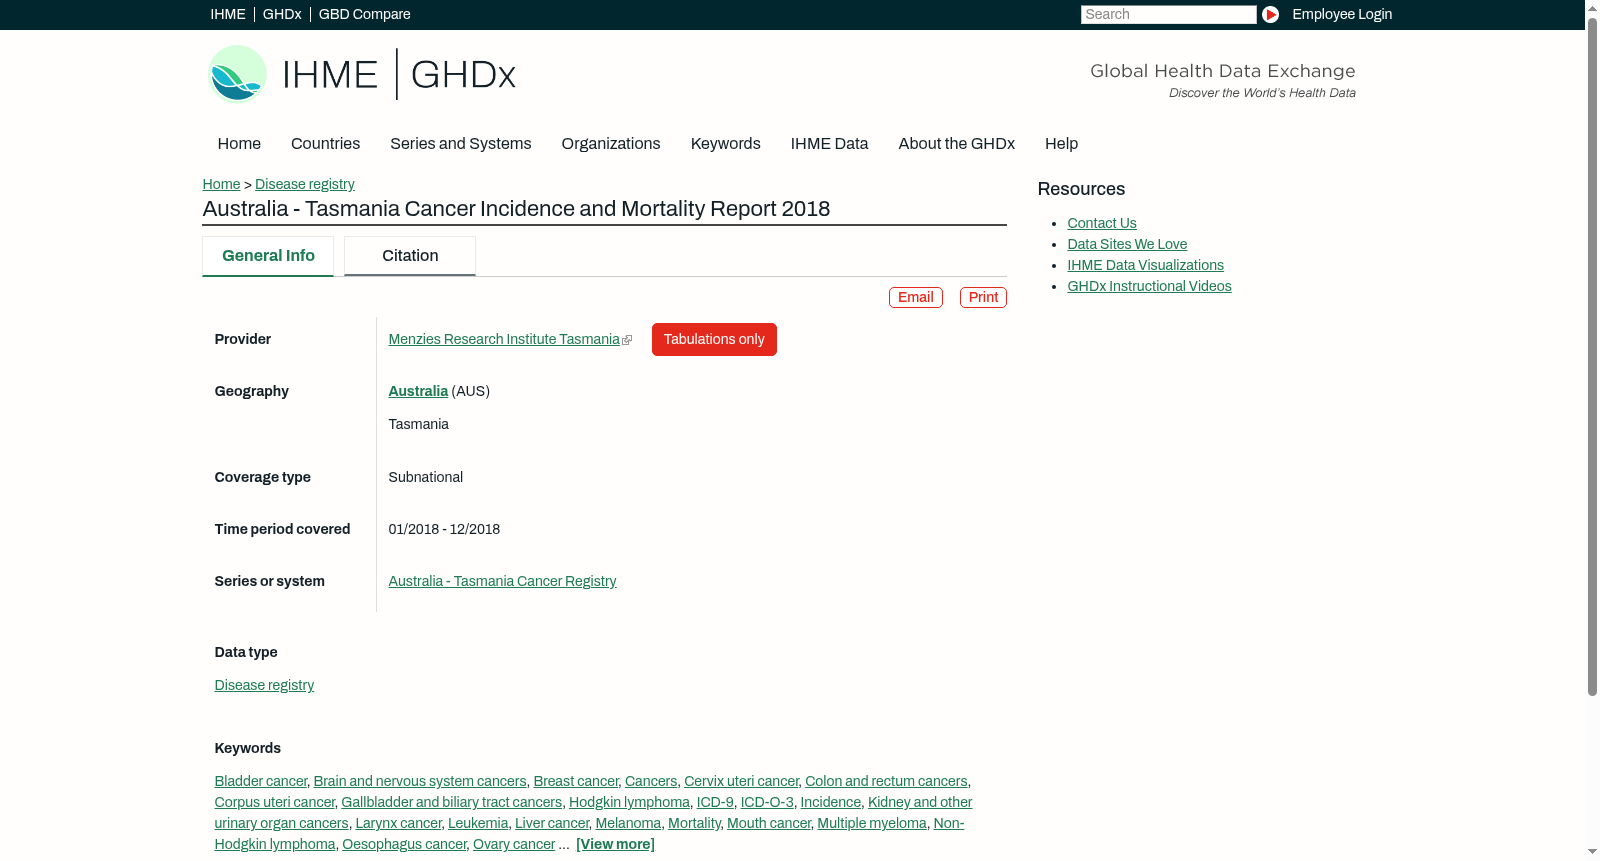Screen dimensions: 1600x861
Task: Click the IHME GHDx logo
Action: pyautogui.click(x=361, y=74)
